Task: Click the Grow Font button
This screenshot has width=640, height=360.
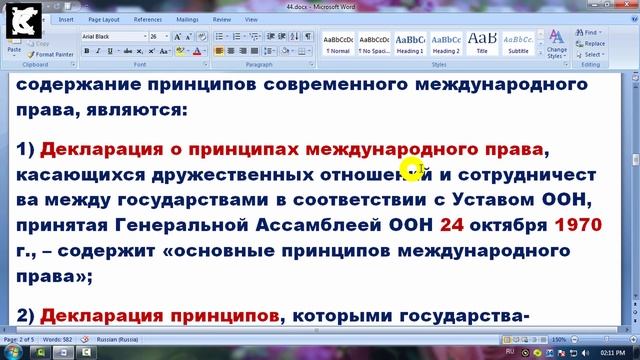Action: click(x=177, y=37)
